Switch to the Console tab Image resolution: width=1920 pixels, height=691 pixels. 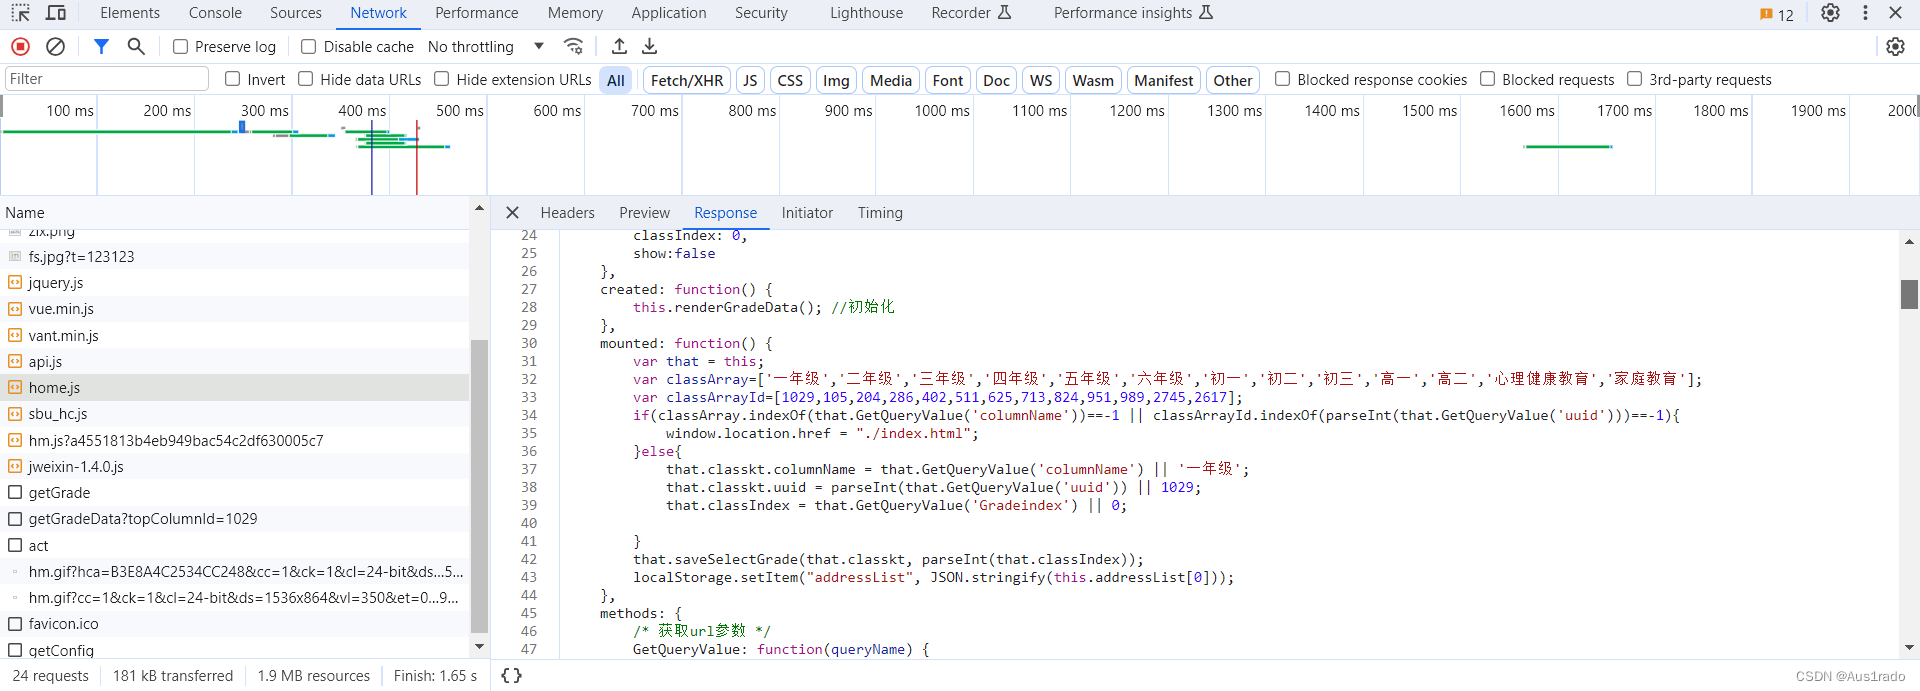[x=215, y=13]
